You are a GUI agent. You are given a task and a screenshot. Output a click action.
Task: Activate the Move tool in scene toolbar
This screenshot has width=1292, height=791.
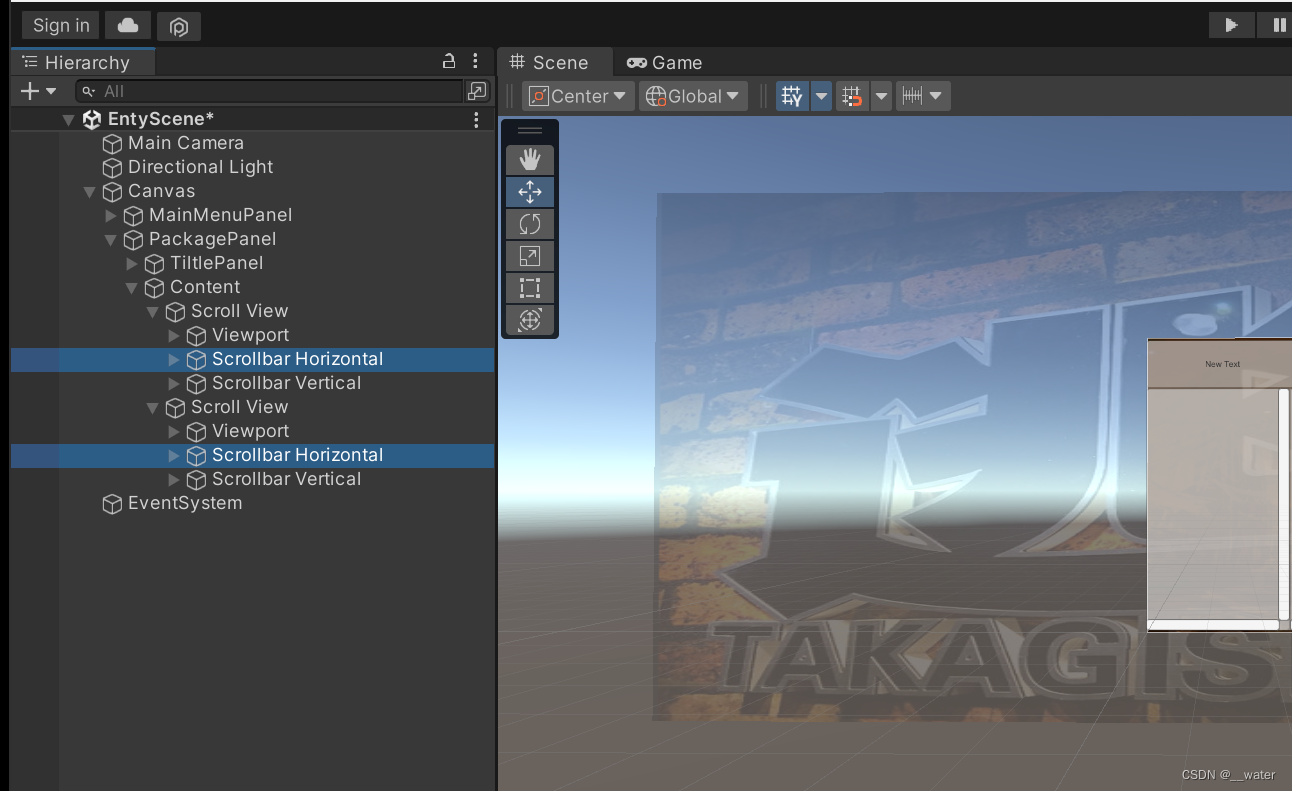pyautogui.click(x=530, y=192)
